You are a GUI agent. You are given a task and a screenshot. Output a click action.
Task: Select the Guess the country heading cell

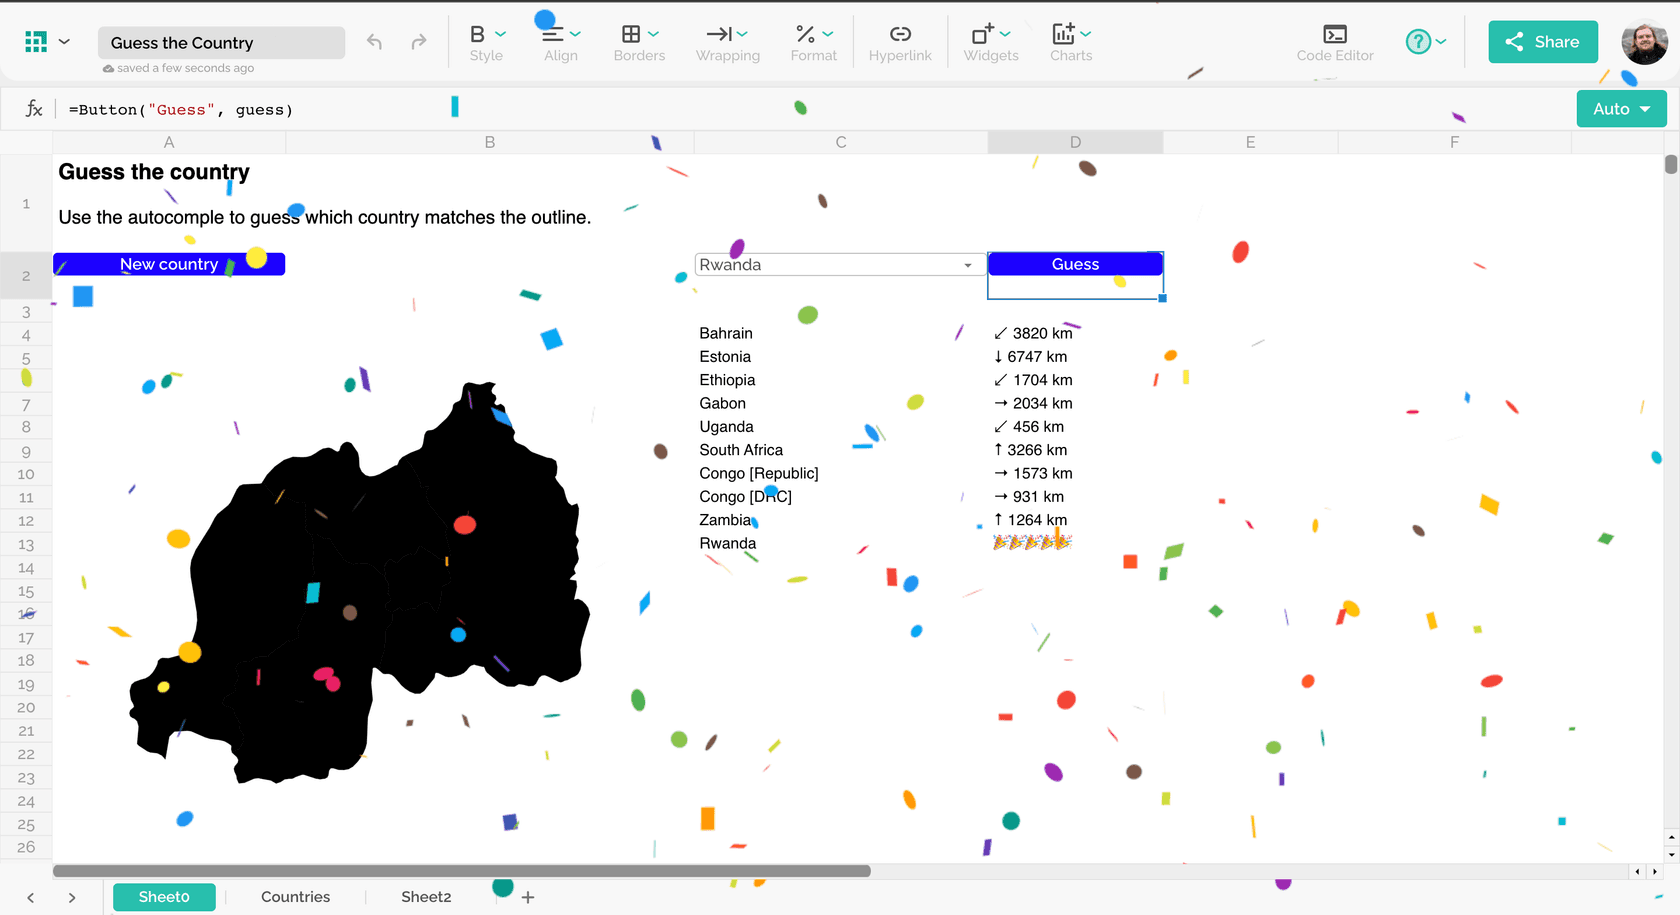(x=154, y=172)
